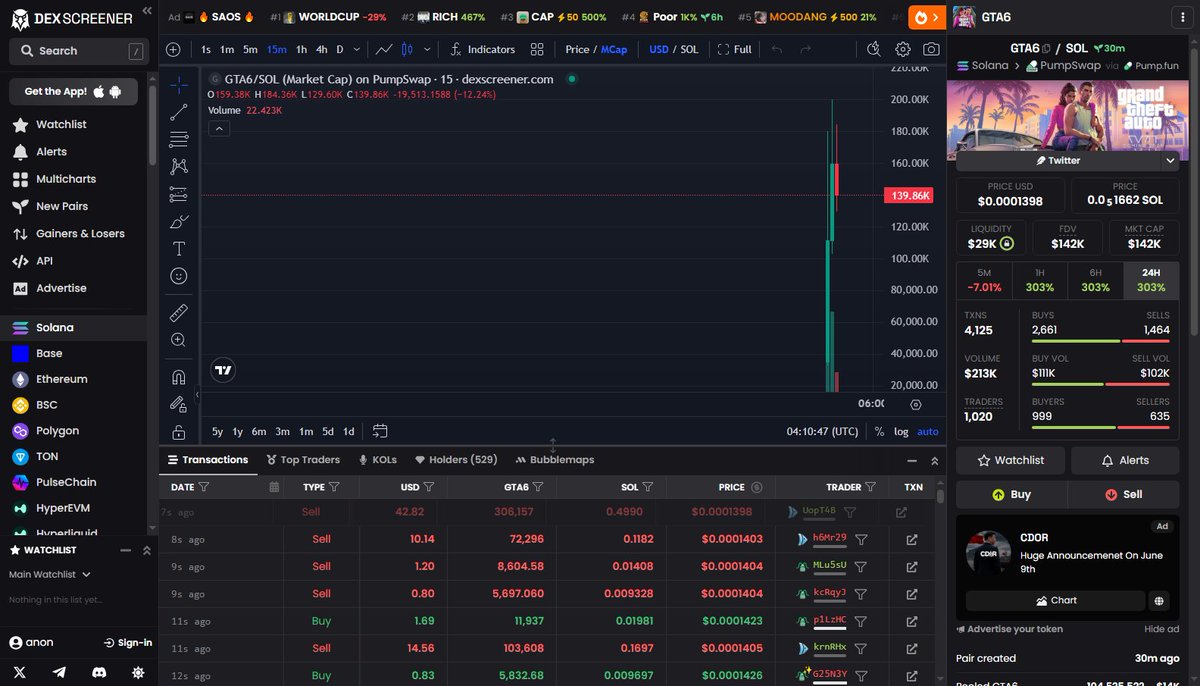Open chart settings gear icon
This screenshot has width=1200, height=686.
click(903, 49)
